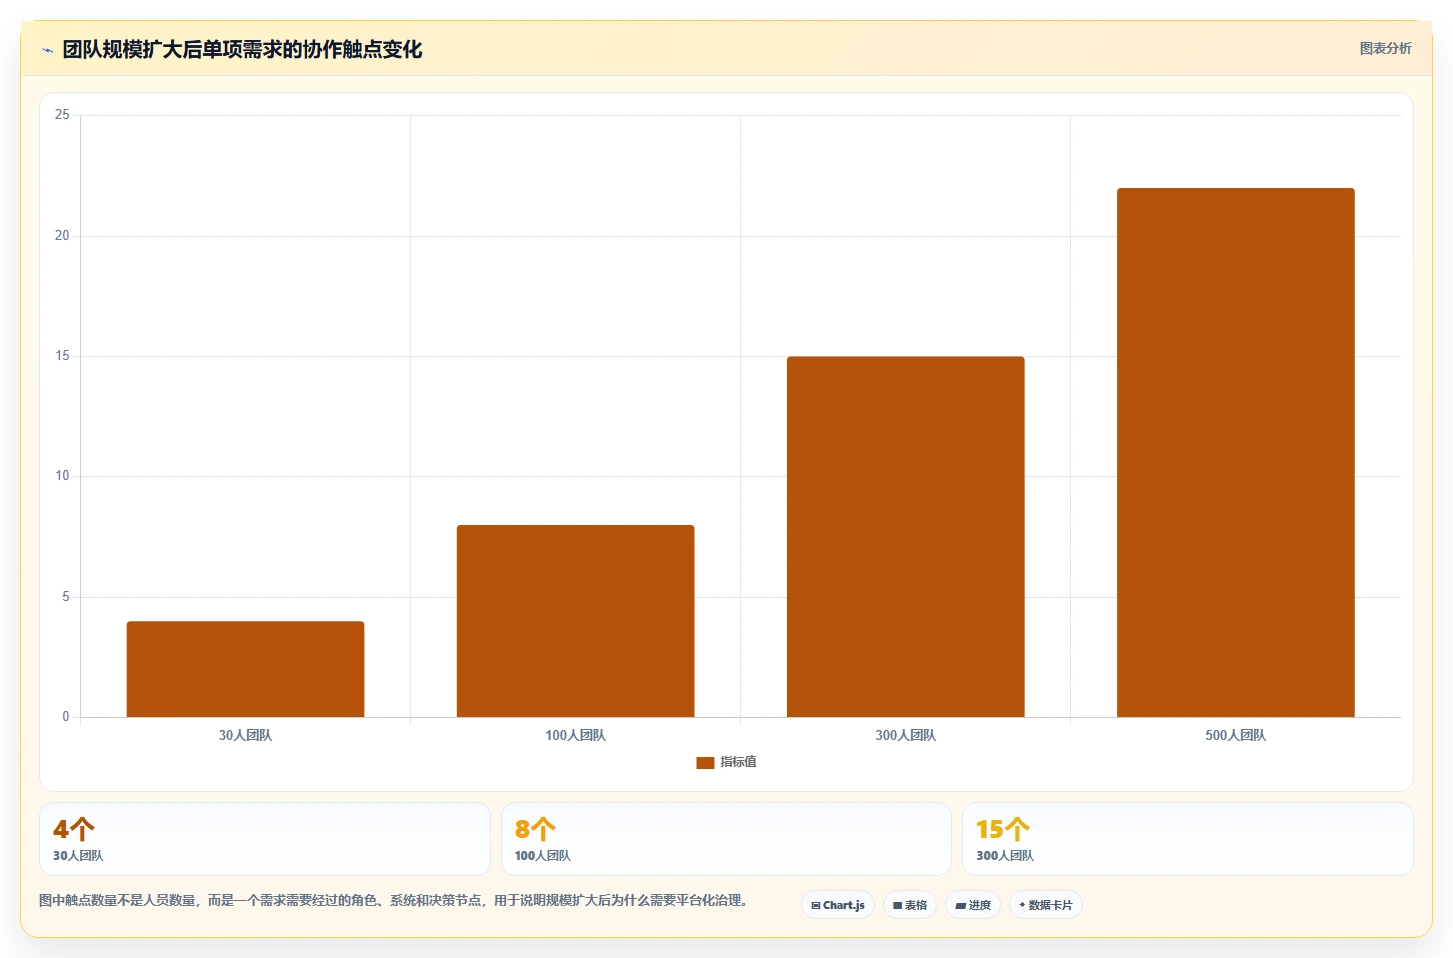This screenshot has width=1453, height=958.
Task: Open the 15个 stat card
Action: 1188,839
